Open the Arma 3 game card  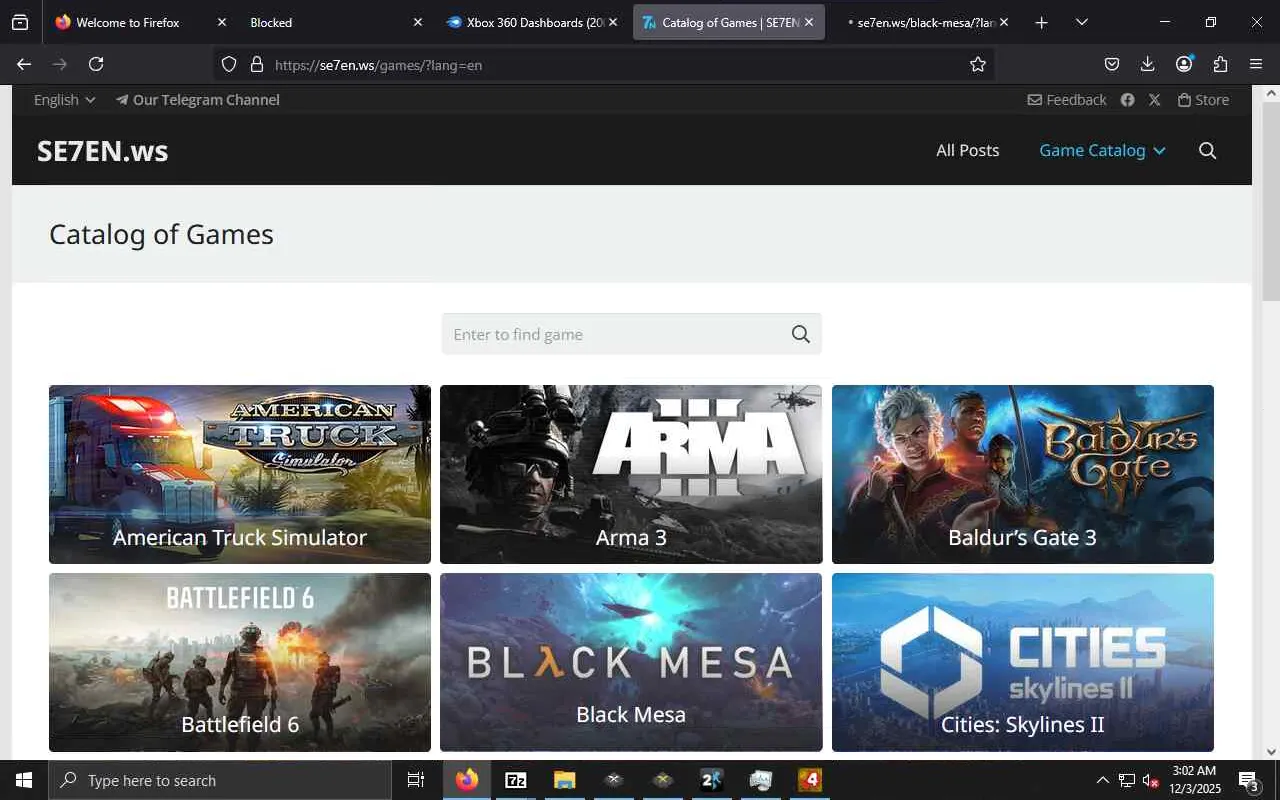pos(631,474)
